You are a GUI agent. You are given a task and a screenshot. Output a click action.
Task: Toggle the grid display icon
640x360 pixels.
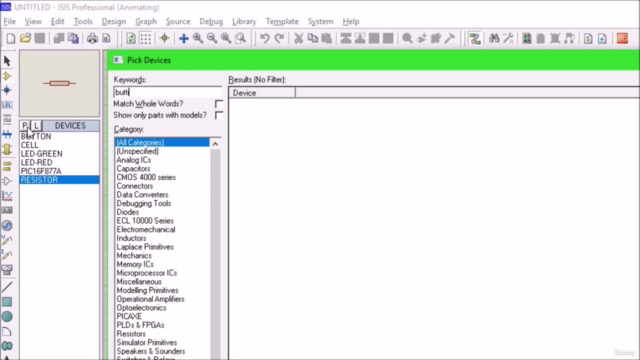[x=146, y=38]
